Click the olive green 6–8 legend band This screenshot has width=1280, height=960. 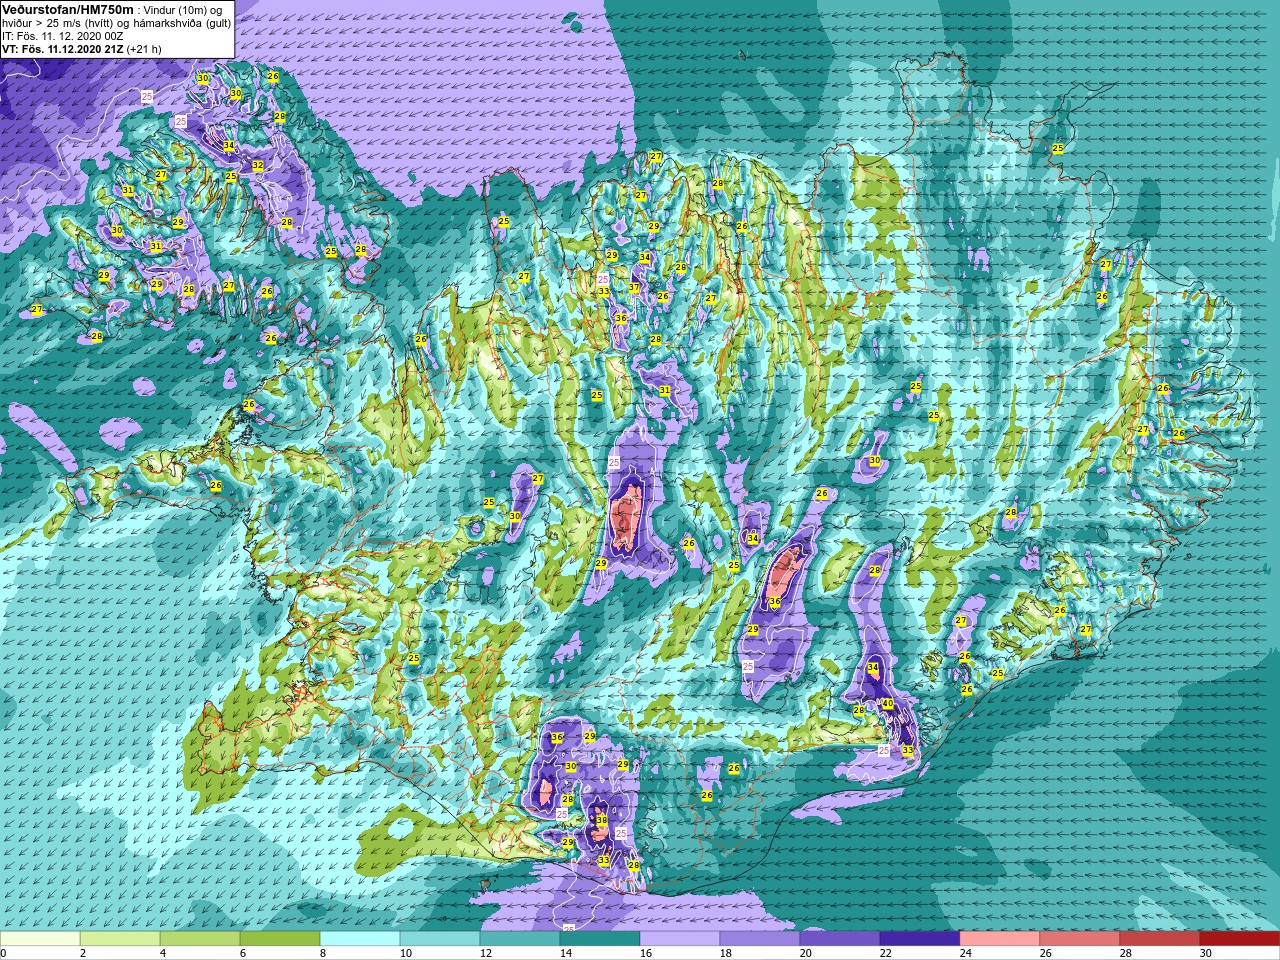[x=280, y=939]
